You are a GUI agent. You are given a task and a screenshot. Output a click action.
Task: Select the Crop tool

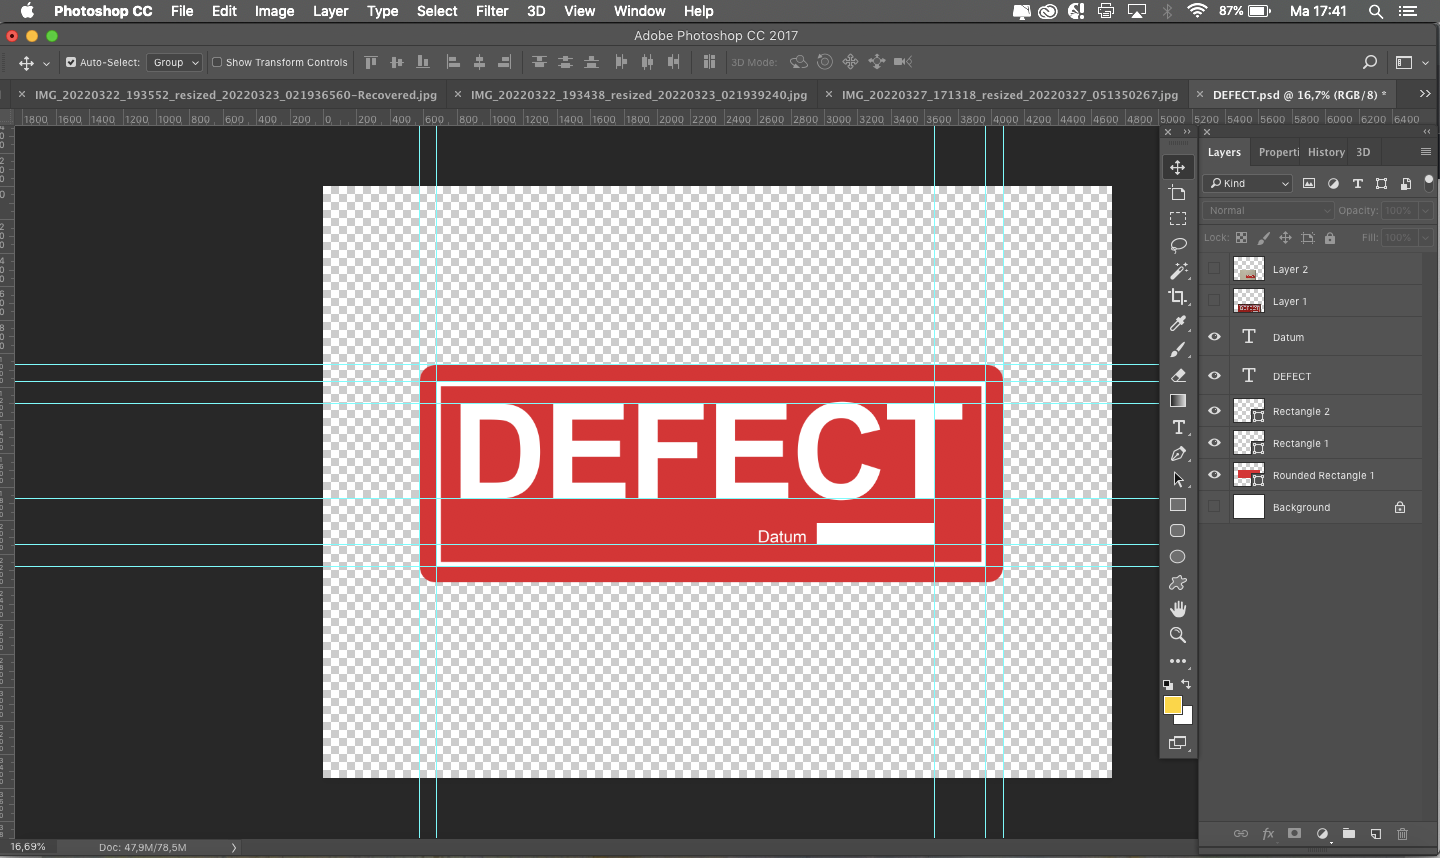(x=1178, y=297)
